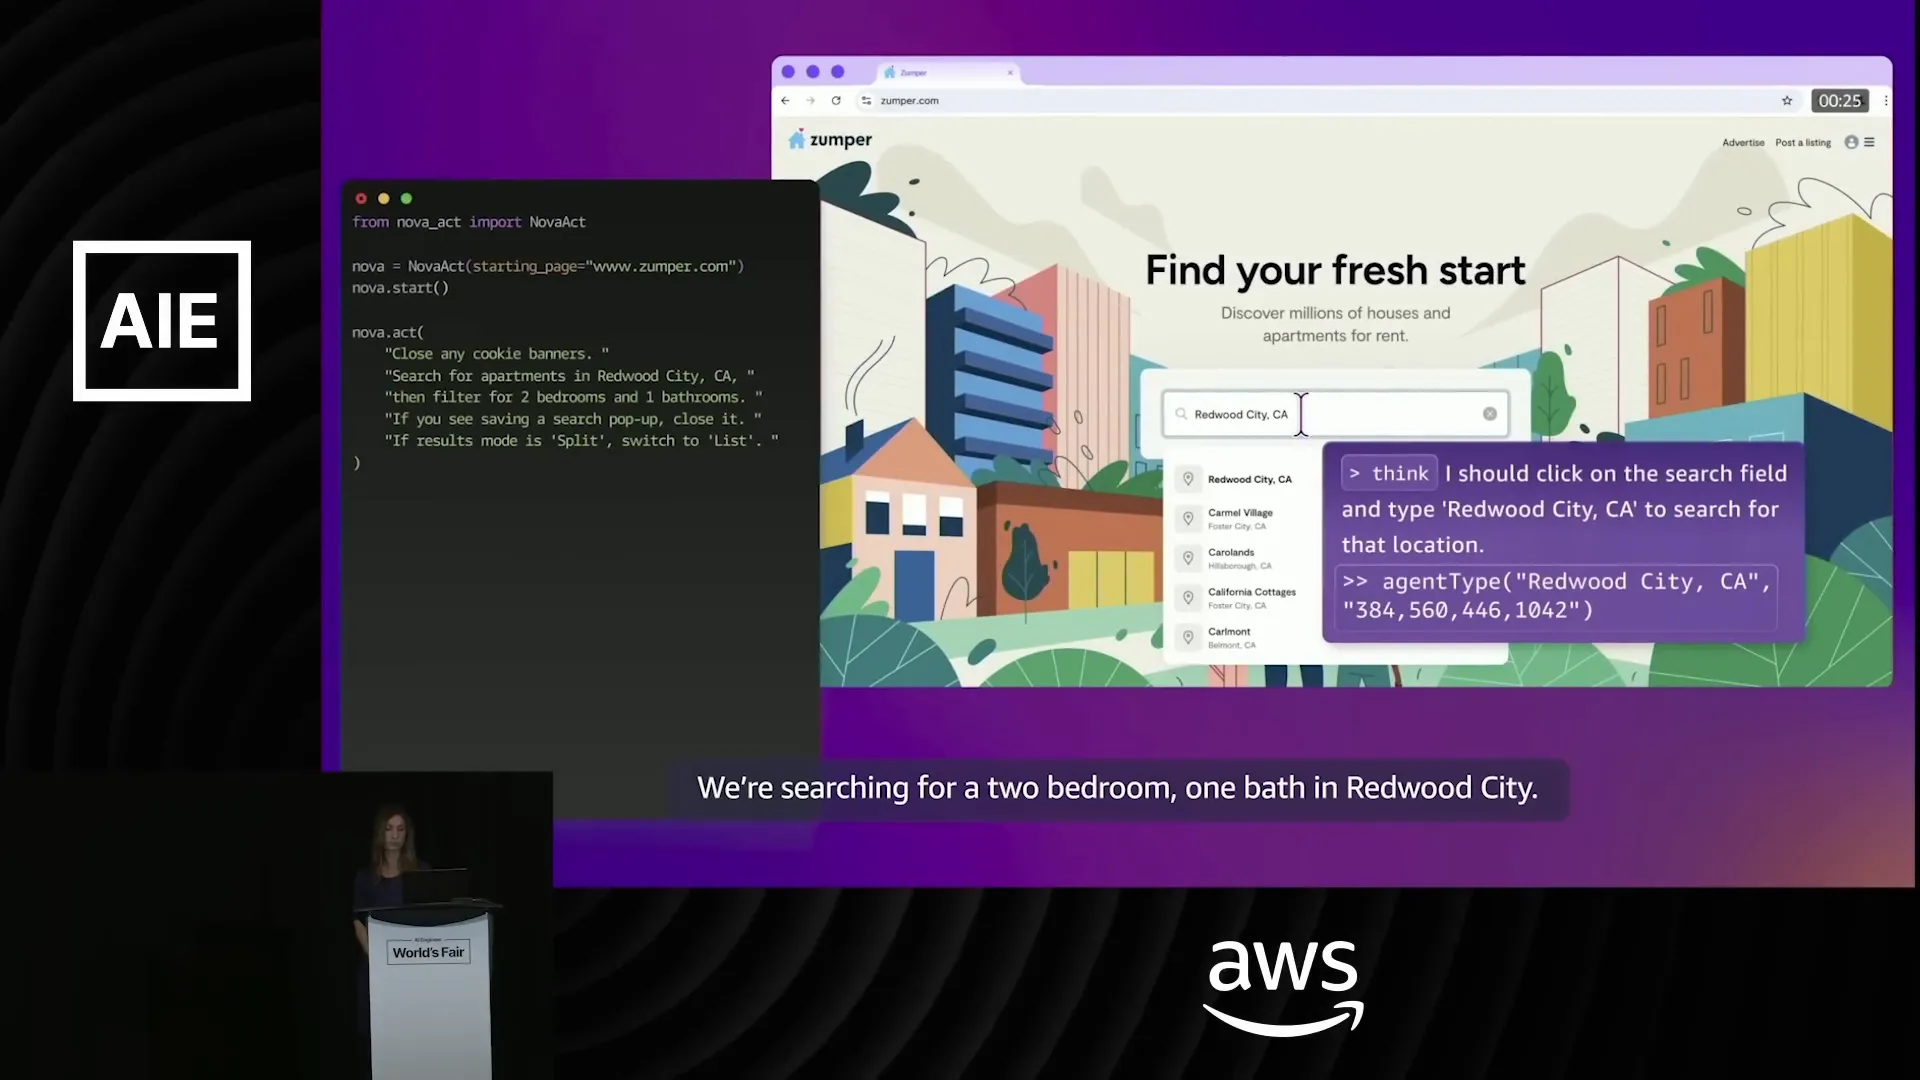Open the browser three-dot menu
This screenshot has height=1080, width=1920.
pyautogui.click(x=1886, y=101)
